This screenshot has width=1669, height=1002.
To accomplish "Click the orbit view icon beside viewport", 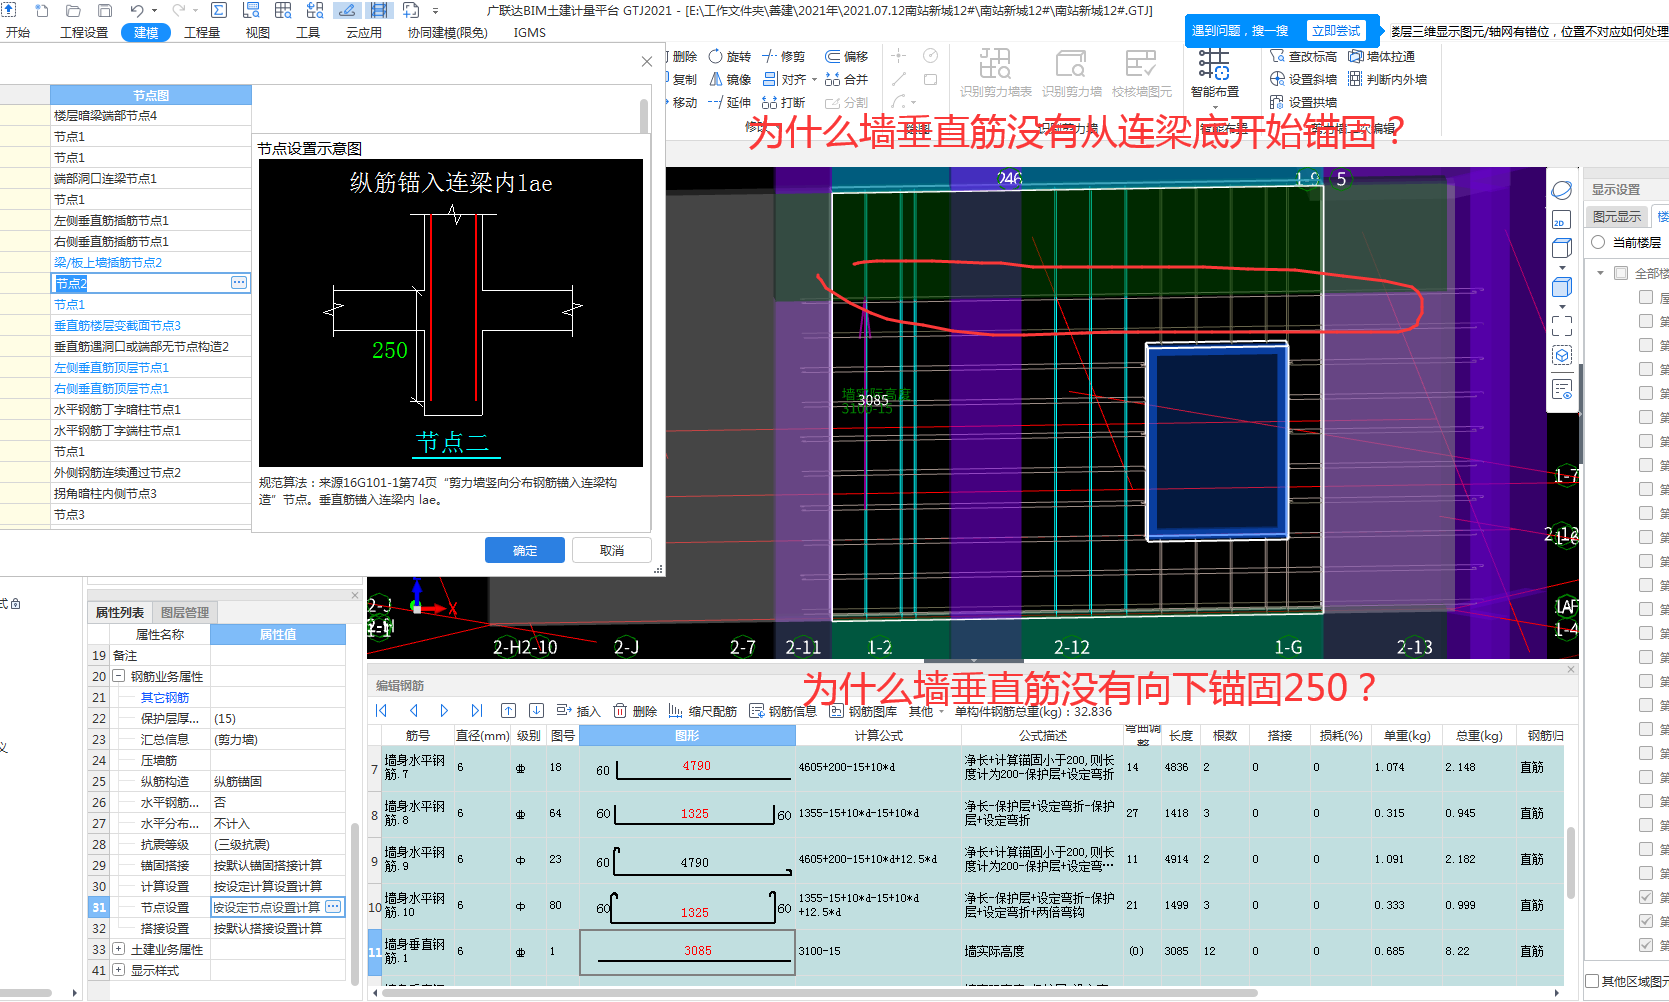I will (1561, 190).
